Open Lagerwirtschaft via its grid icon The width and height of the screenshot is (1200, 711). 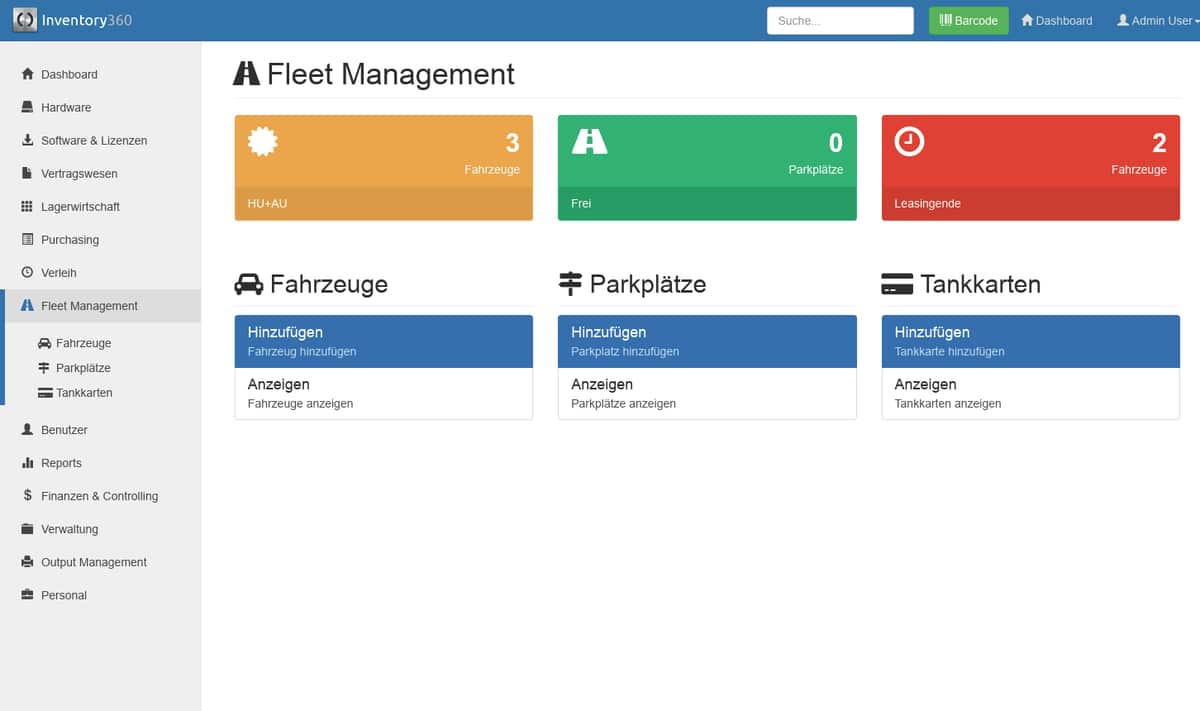pos(26,206)
